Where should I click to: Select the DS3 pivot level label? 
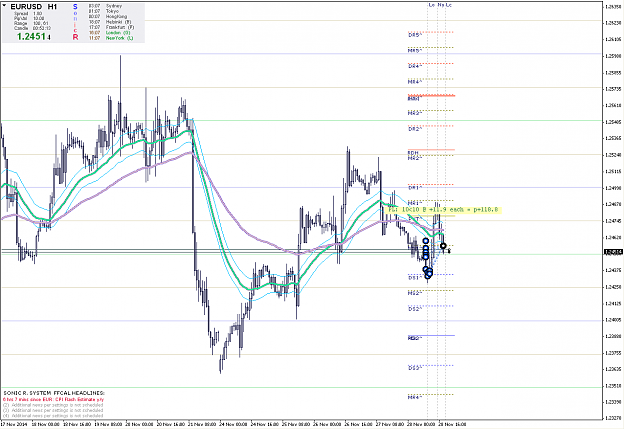pos(415,368)
